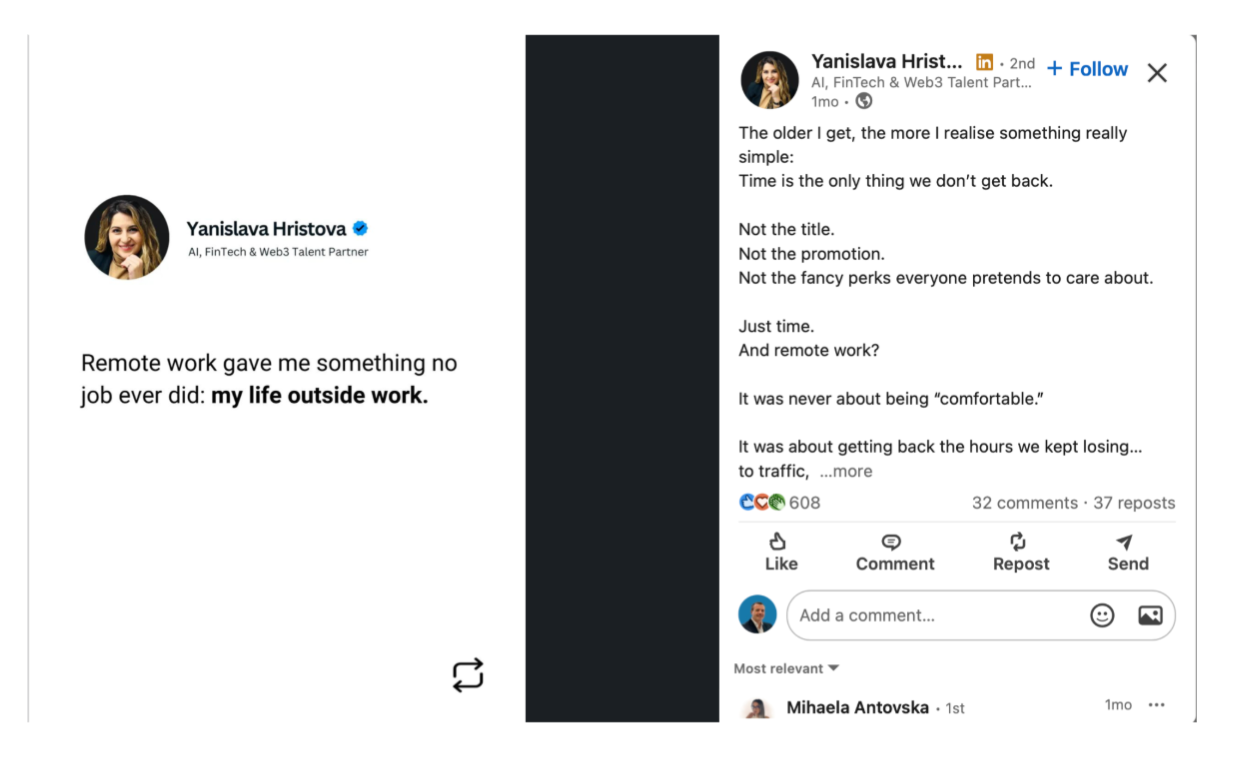Click the author's profile photo in post header
Image resolution: width=1242 pixels, height=782 pixels.
coord(769,80)
